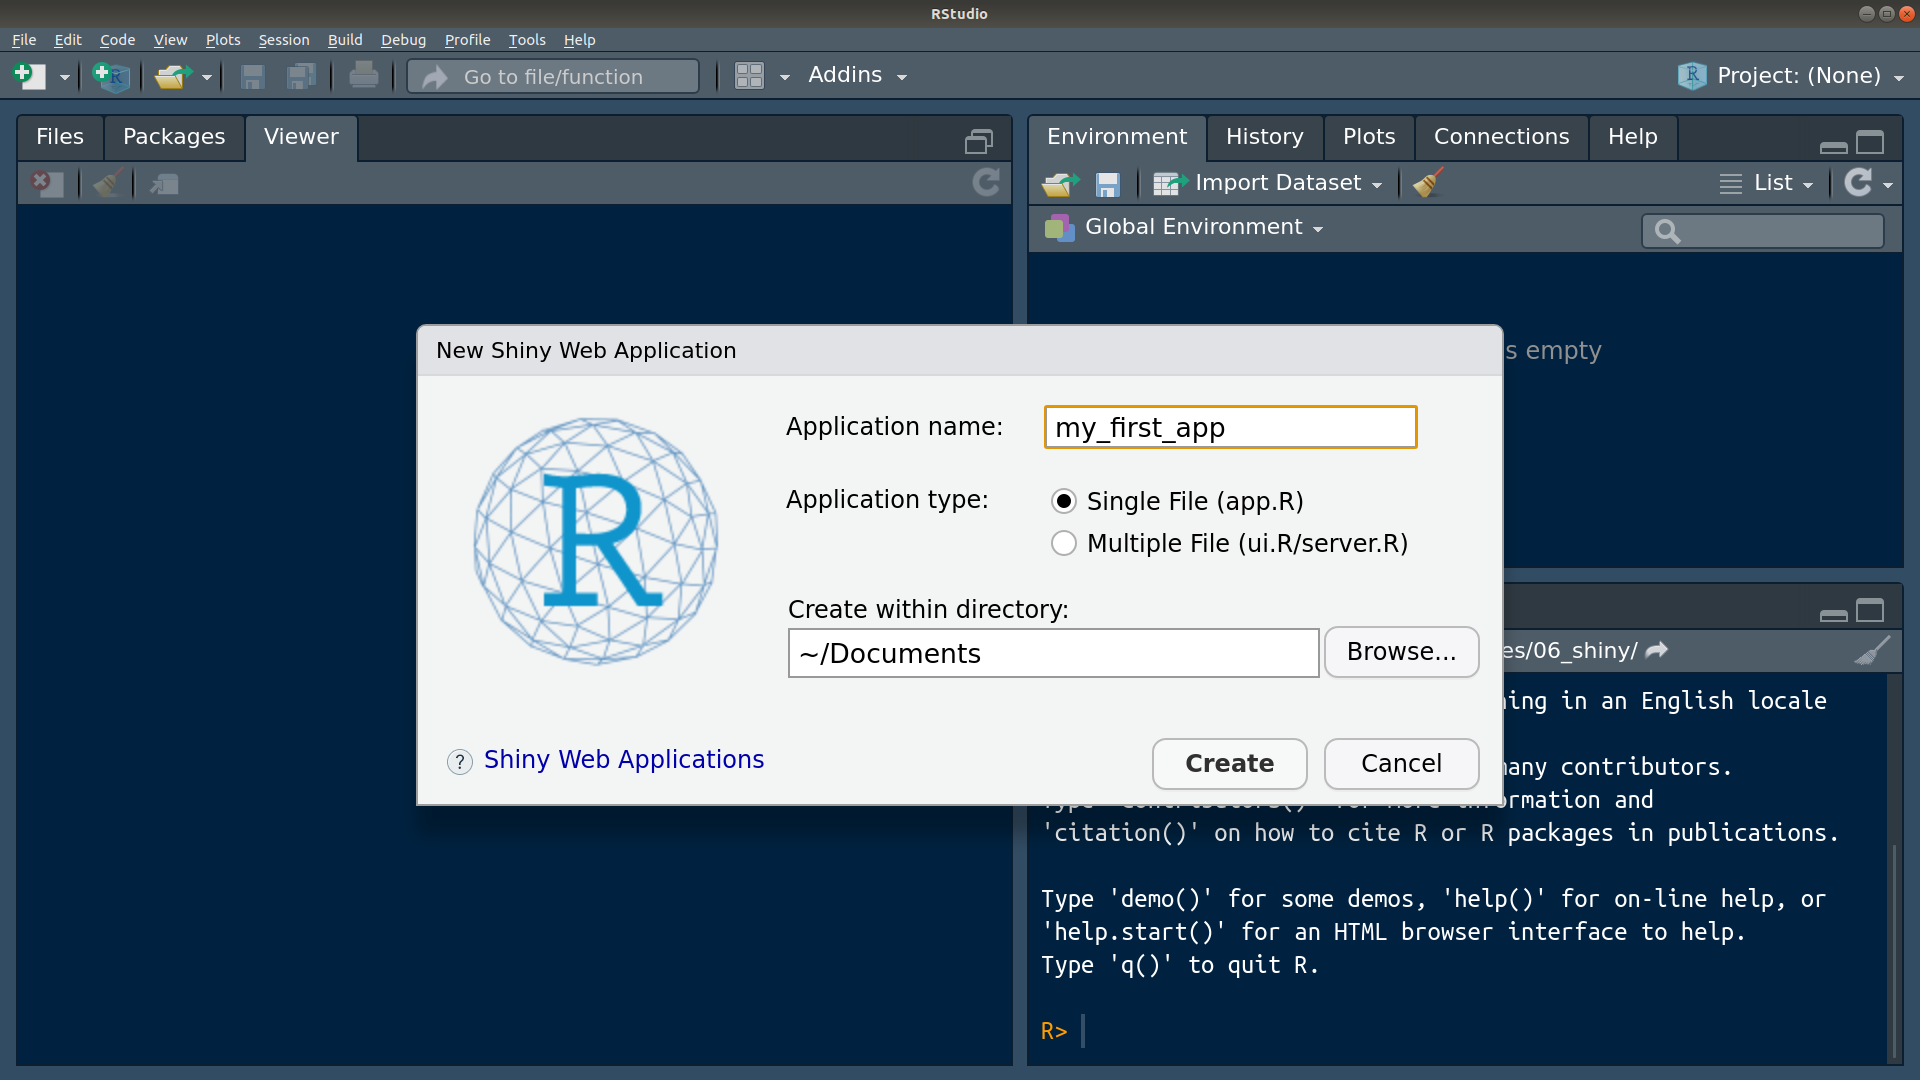
Task: Click the Save All documents icon
Action: tap(301, 76)
